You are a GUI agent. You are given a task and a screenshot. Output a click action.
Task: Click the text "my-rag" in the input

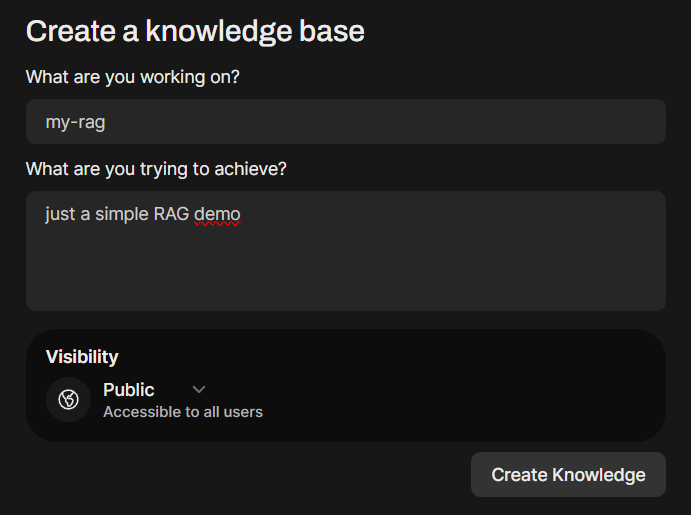[75, 122]
